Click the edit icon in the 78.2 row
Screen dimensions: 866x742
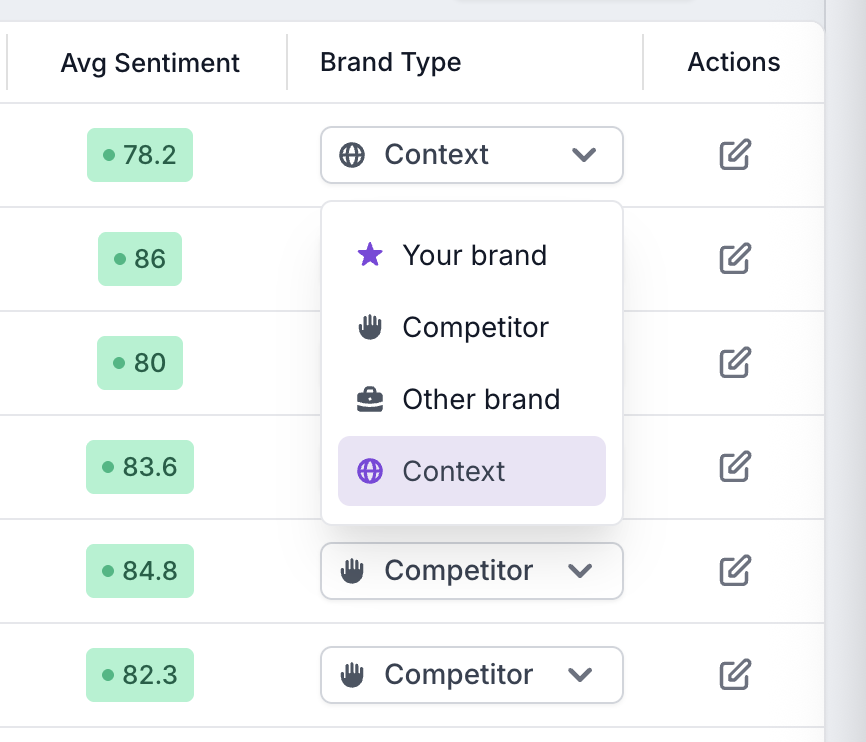pos(735,155)
